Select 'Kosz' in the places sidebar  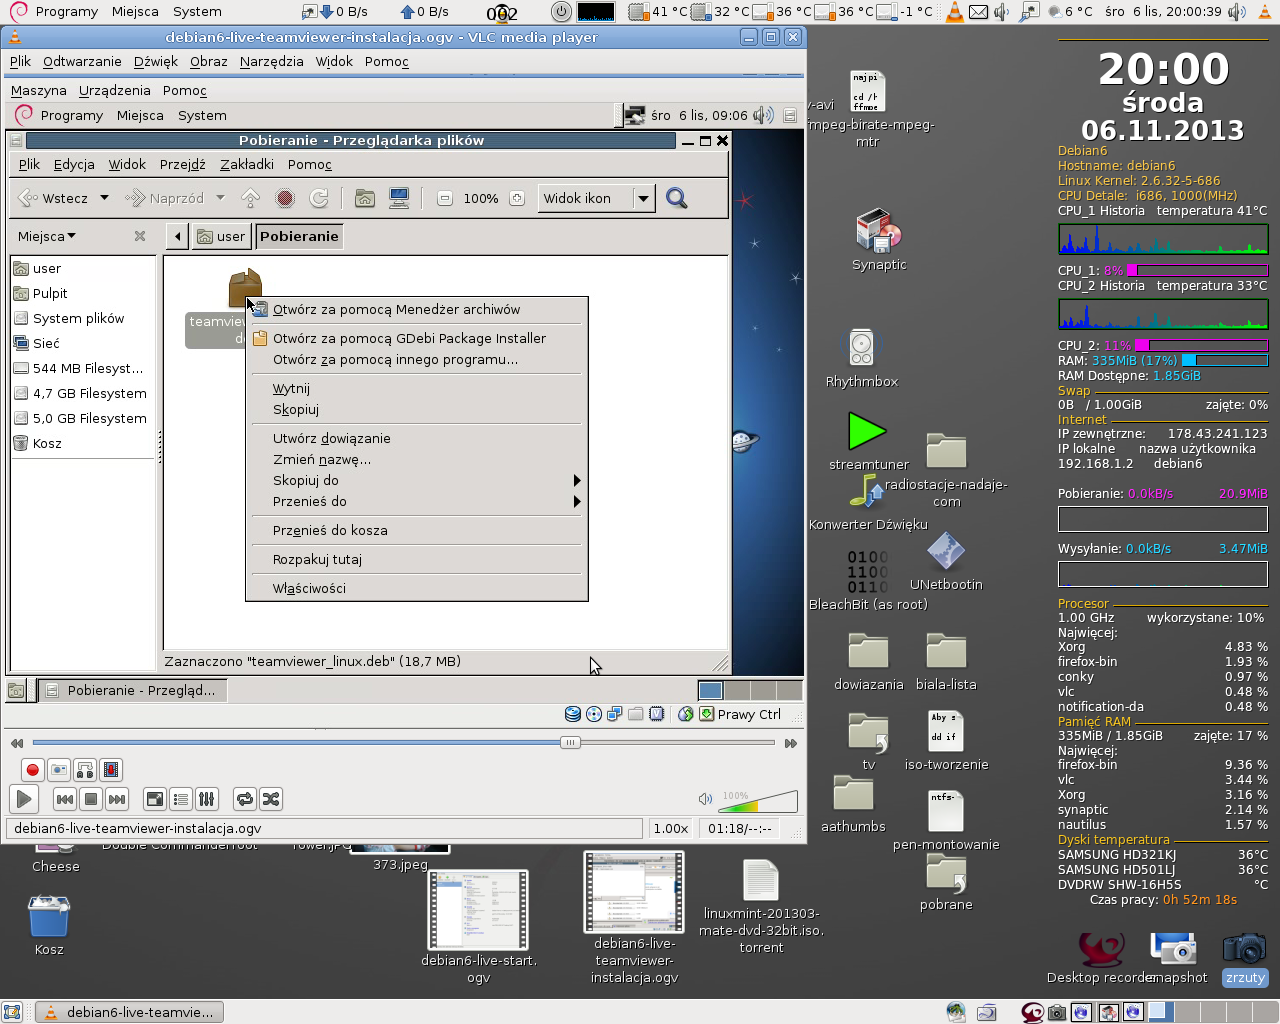click(84, 443)
